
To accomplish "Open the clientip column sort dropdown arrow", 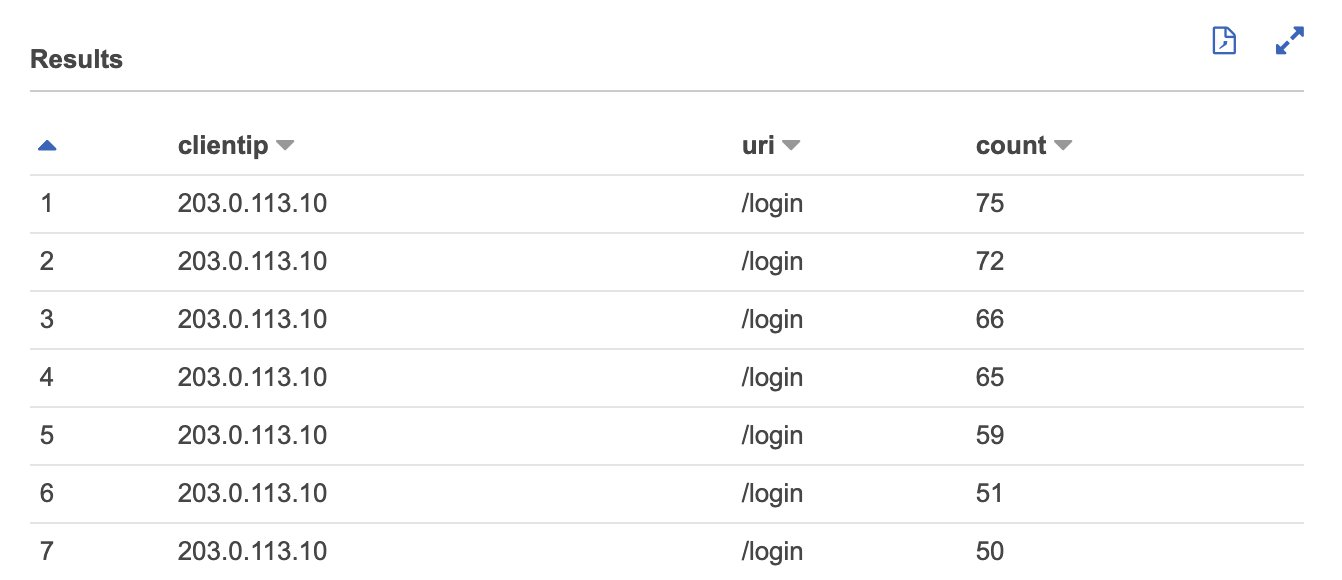I will 285,146.
